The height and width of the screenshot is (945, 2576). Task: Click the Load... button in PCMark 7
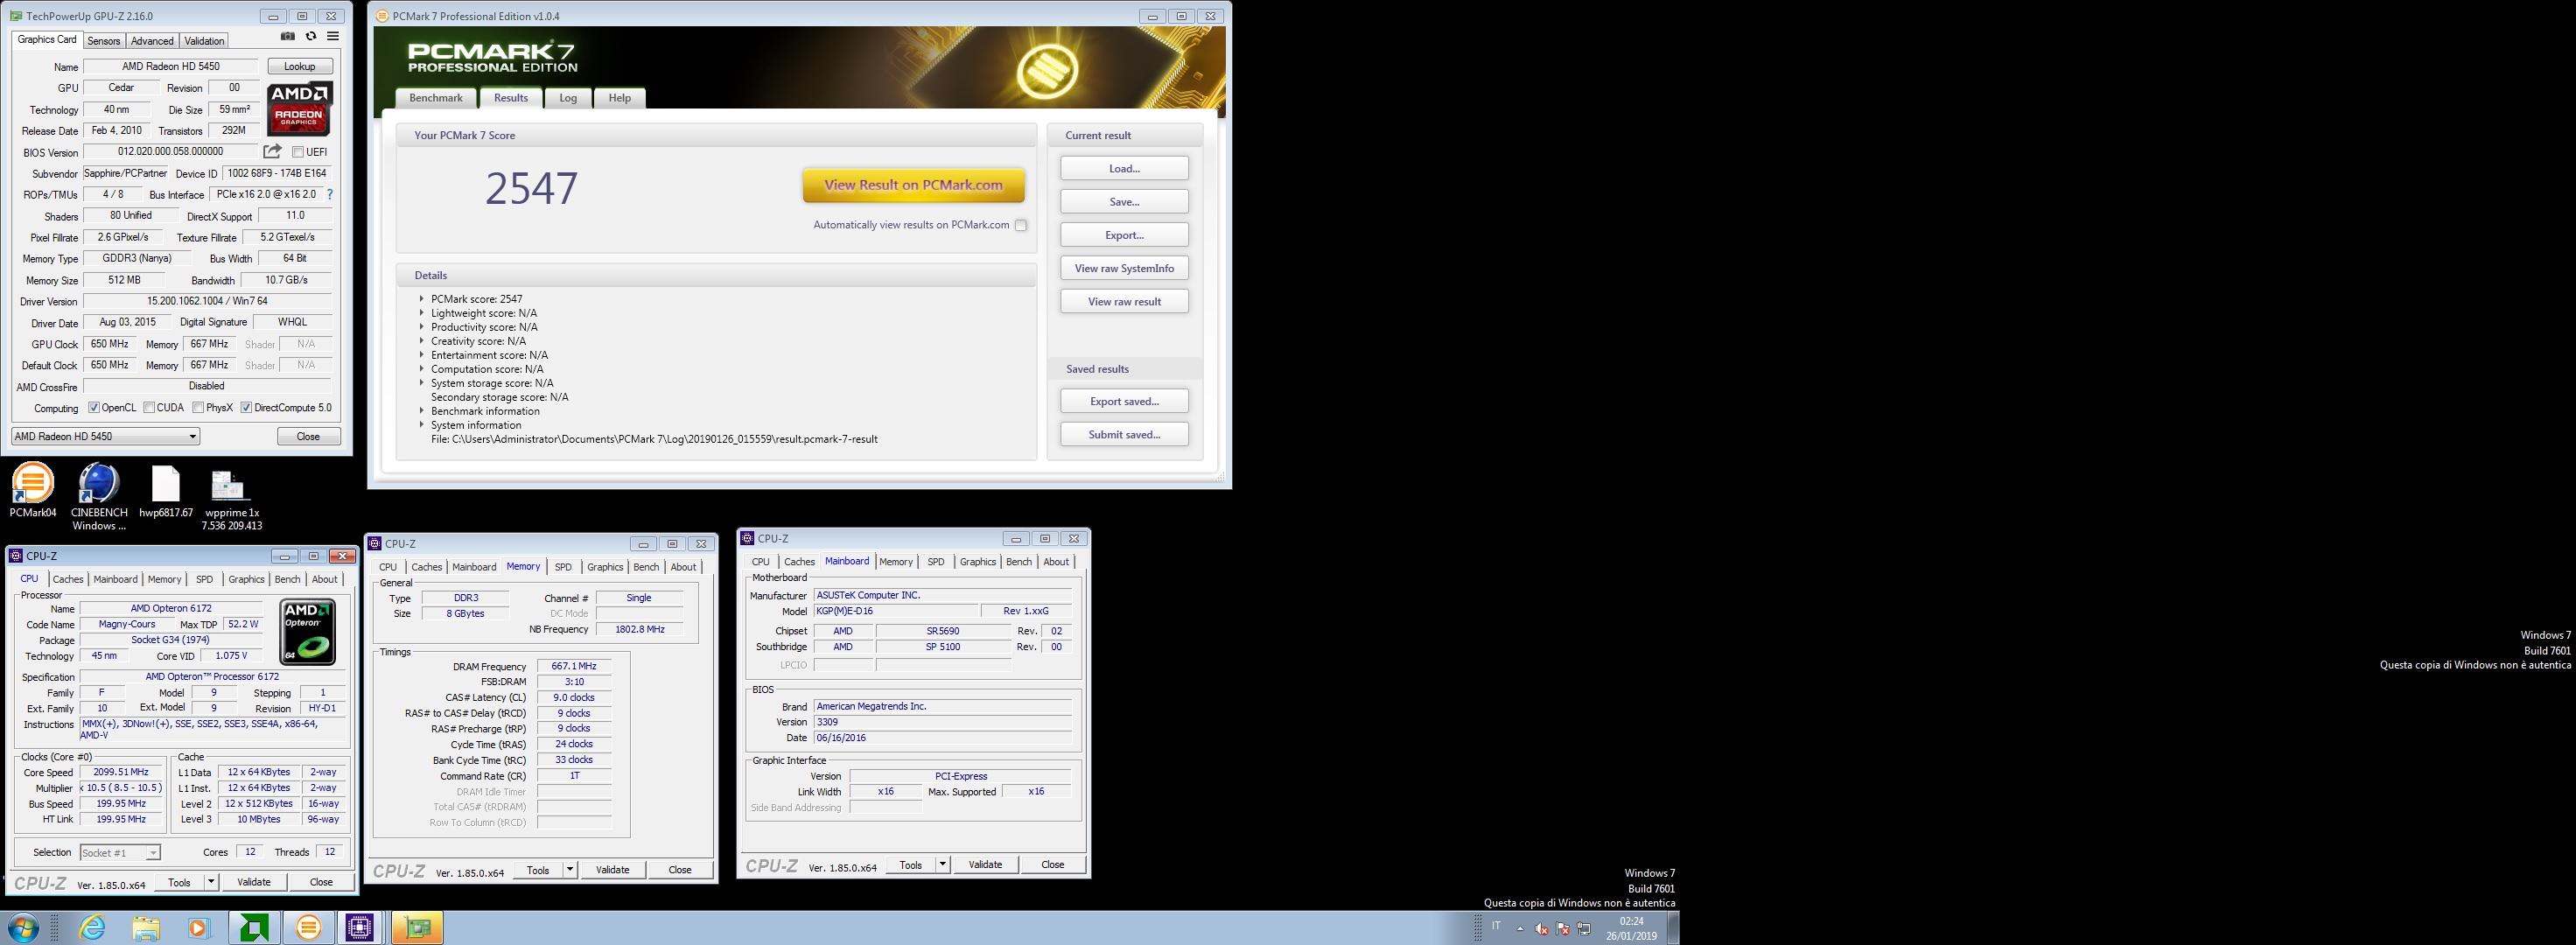[x=1124, y=168]
